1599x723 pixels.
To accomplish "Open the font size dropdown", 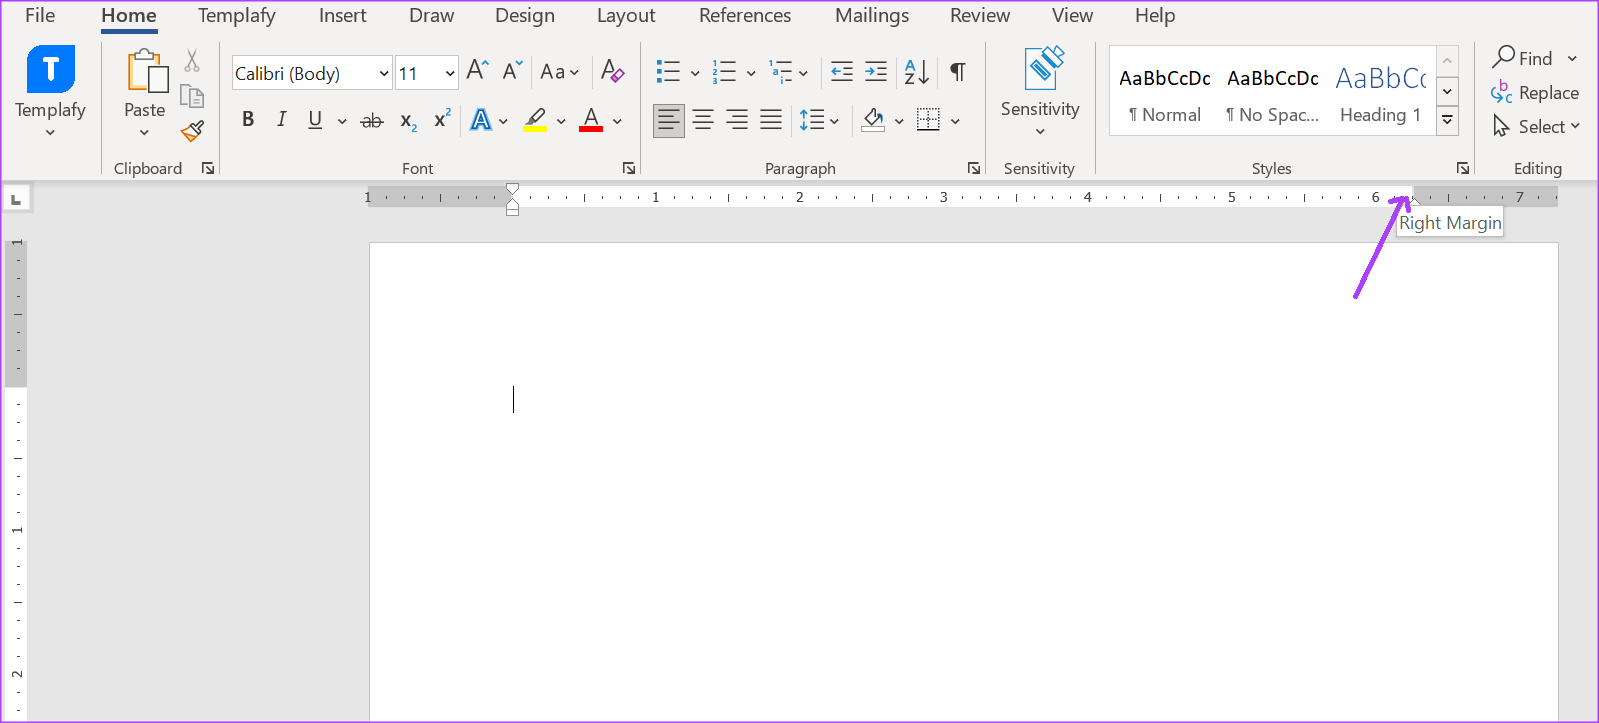I will coord(449,73).
